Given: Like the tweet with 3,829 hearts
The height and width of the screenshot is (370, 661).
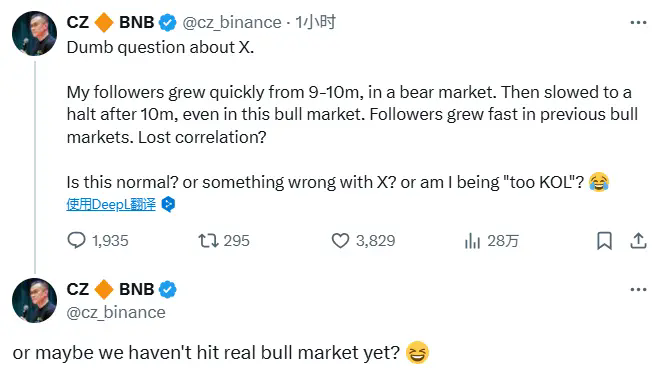Looking at the screenshot, I should 340,241.
